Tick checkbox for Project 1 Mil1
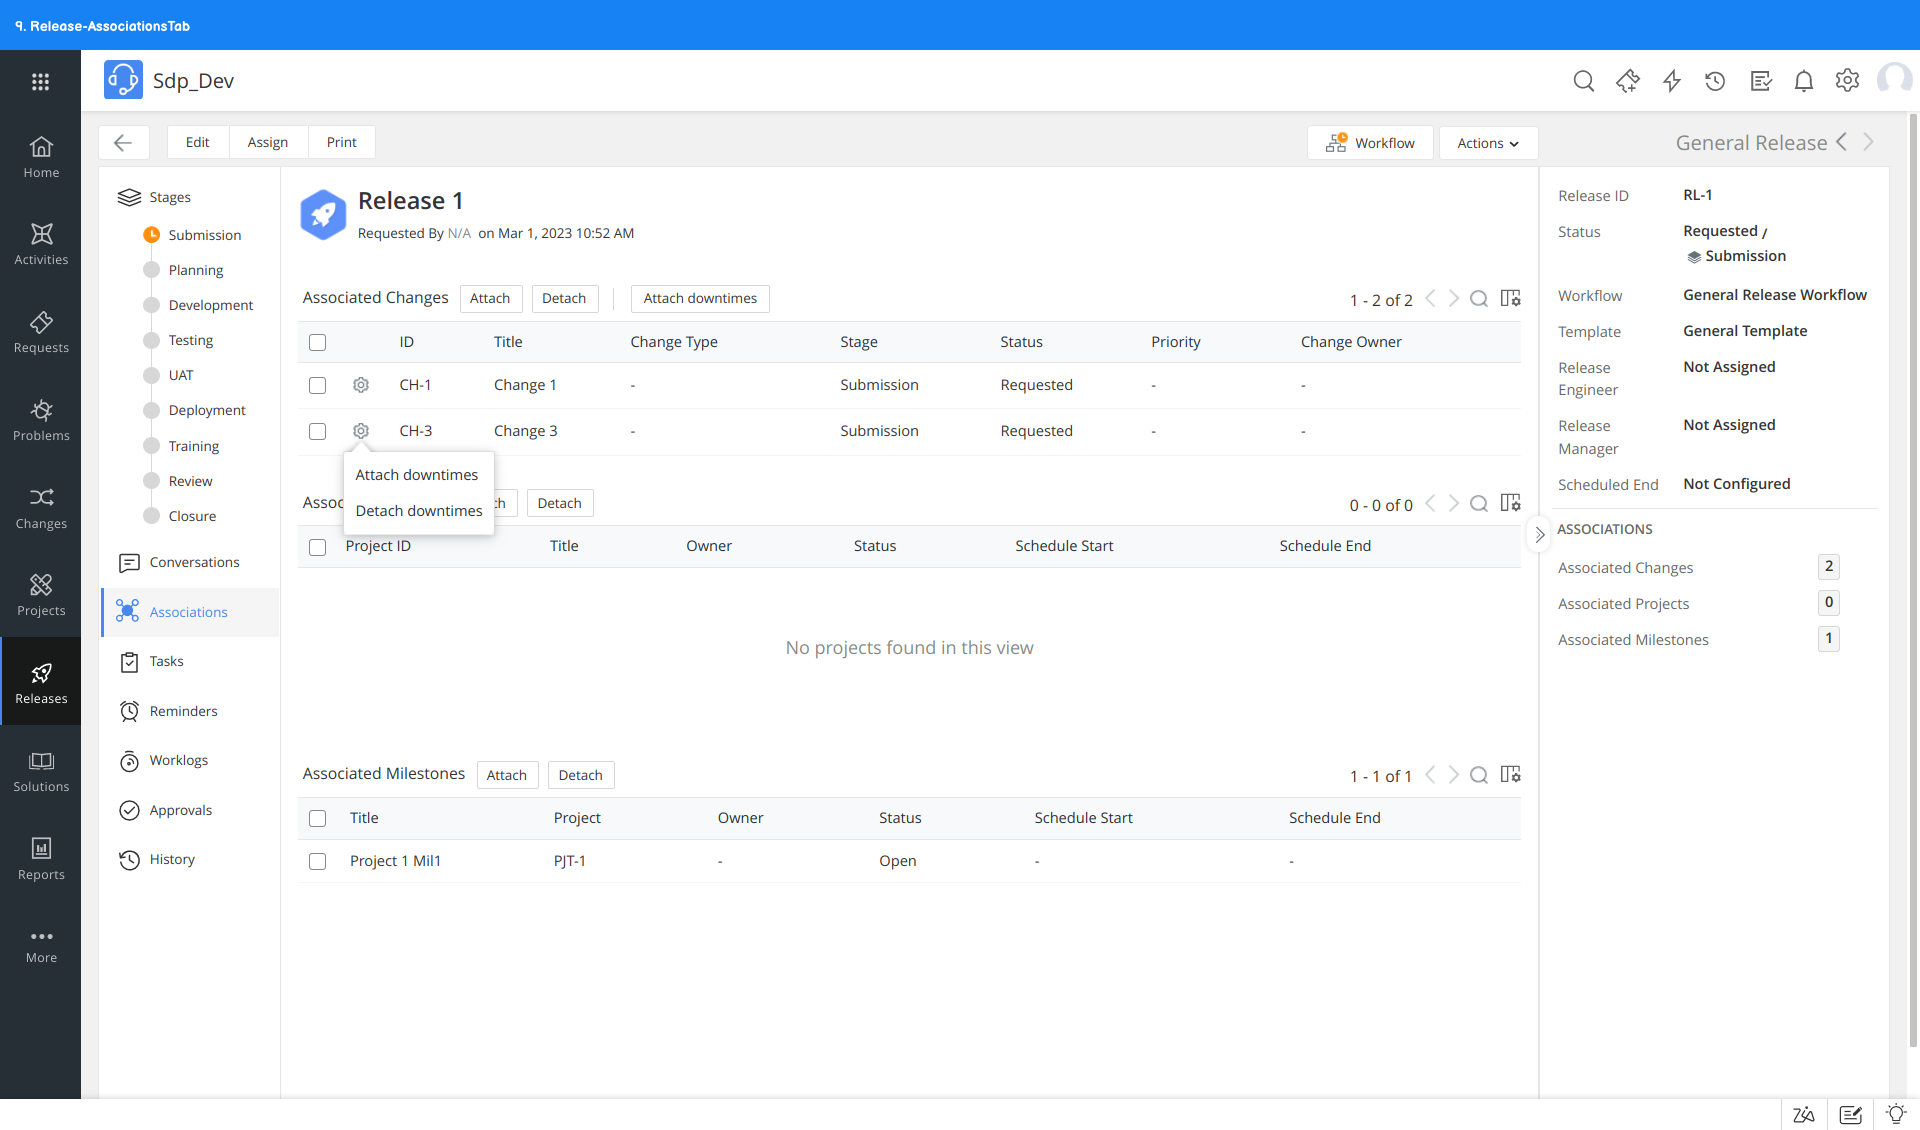 click(x=317, y=861)
